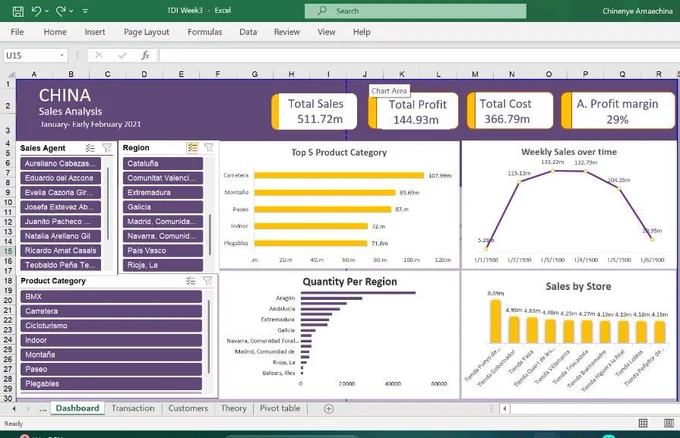Click the Undo arrow icon
This screenshot has height=438, width=680.
click(x=36, y=11)
